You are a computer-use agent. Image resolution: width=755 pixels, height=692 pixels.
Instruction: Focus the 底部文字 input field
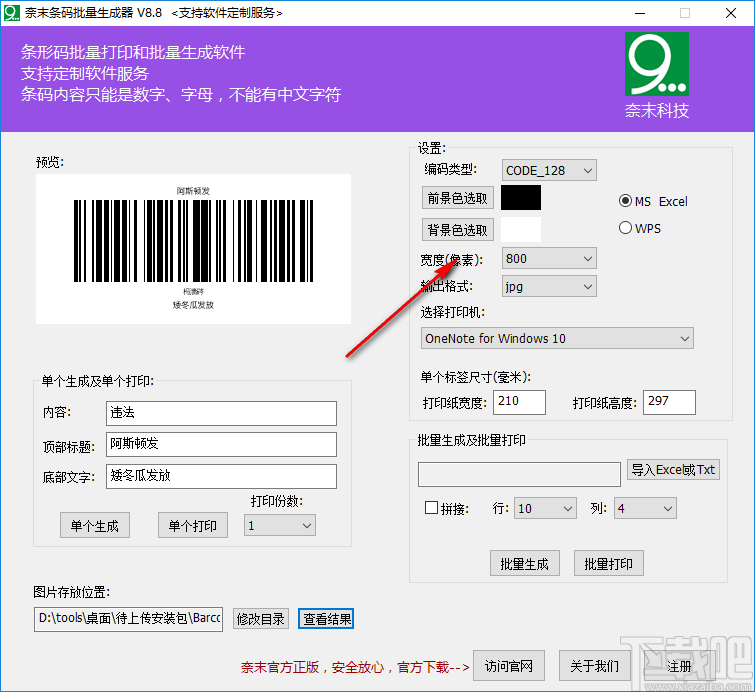[221, 476]
